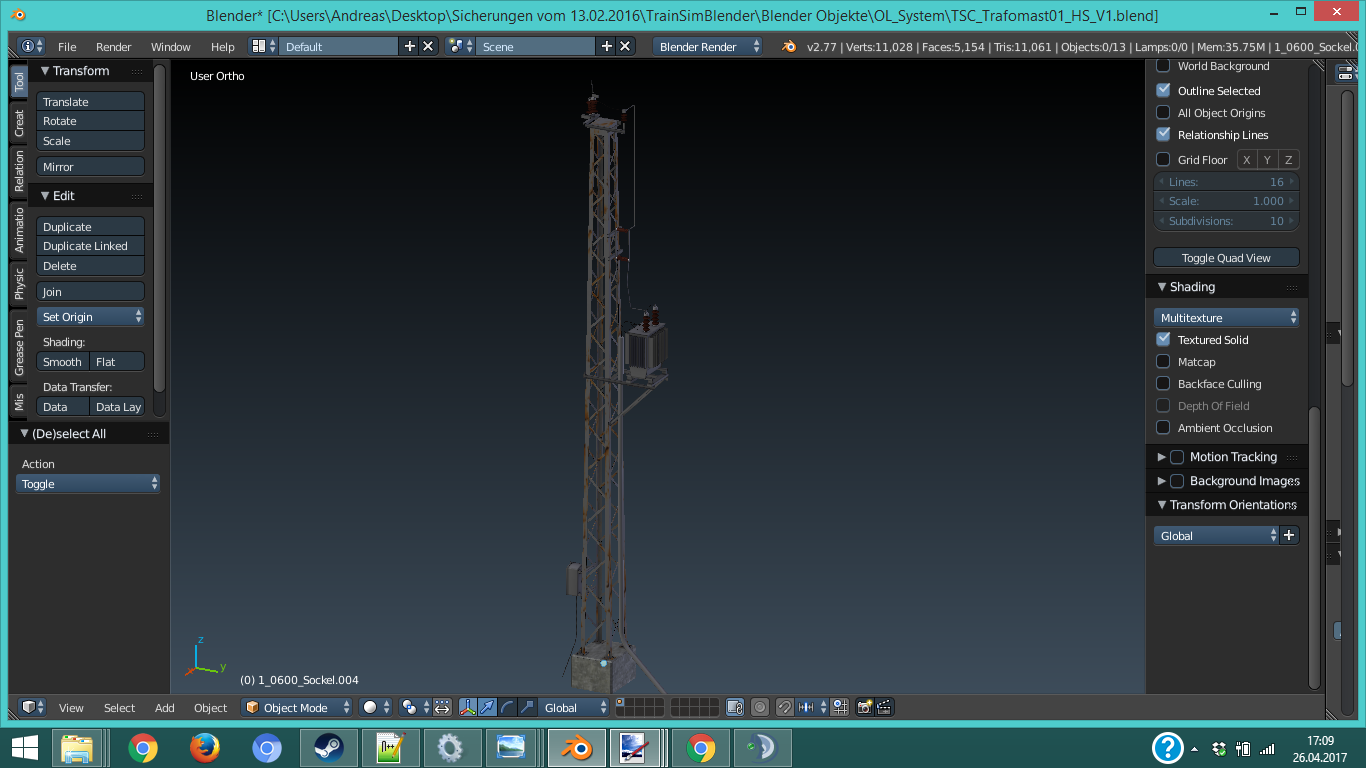The image size is (1366, 768).
Task: Open the Render menu
Action: coord(113,47)
